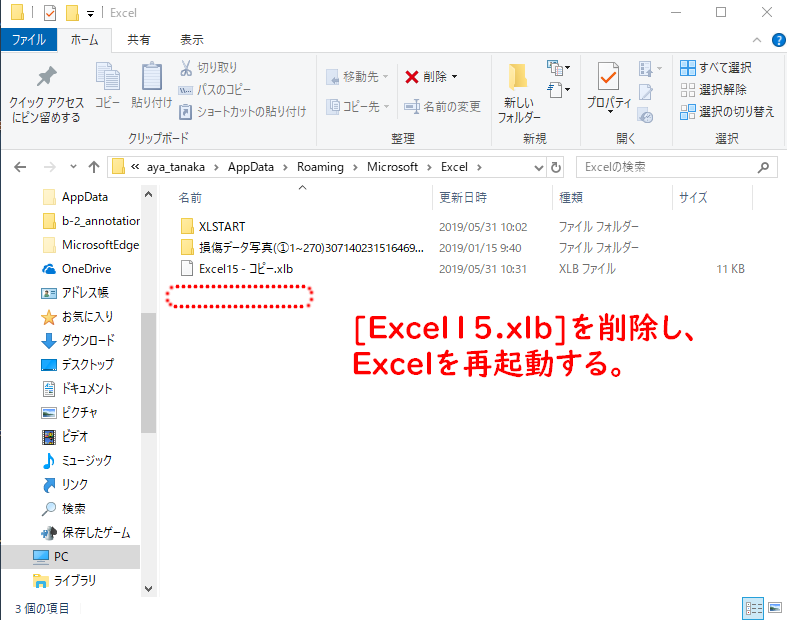The image size is (787, 620).
Task: Expand the Delete (削除) dropdown arrow
Action: pyautogui.click(x=455, y=77)
